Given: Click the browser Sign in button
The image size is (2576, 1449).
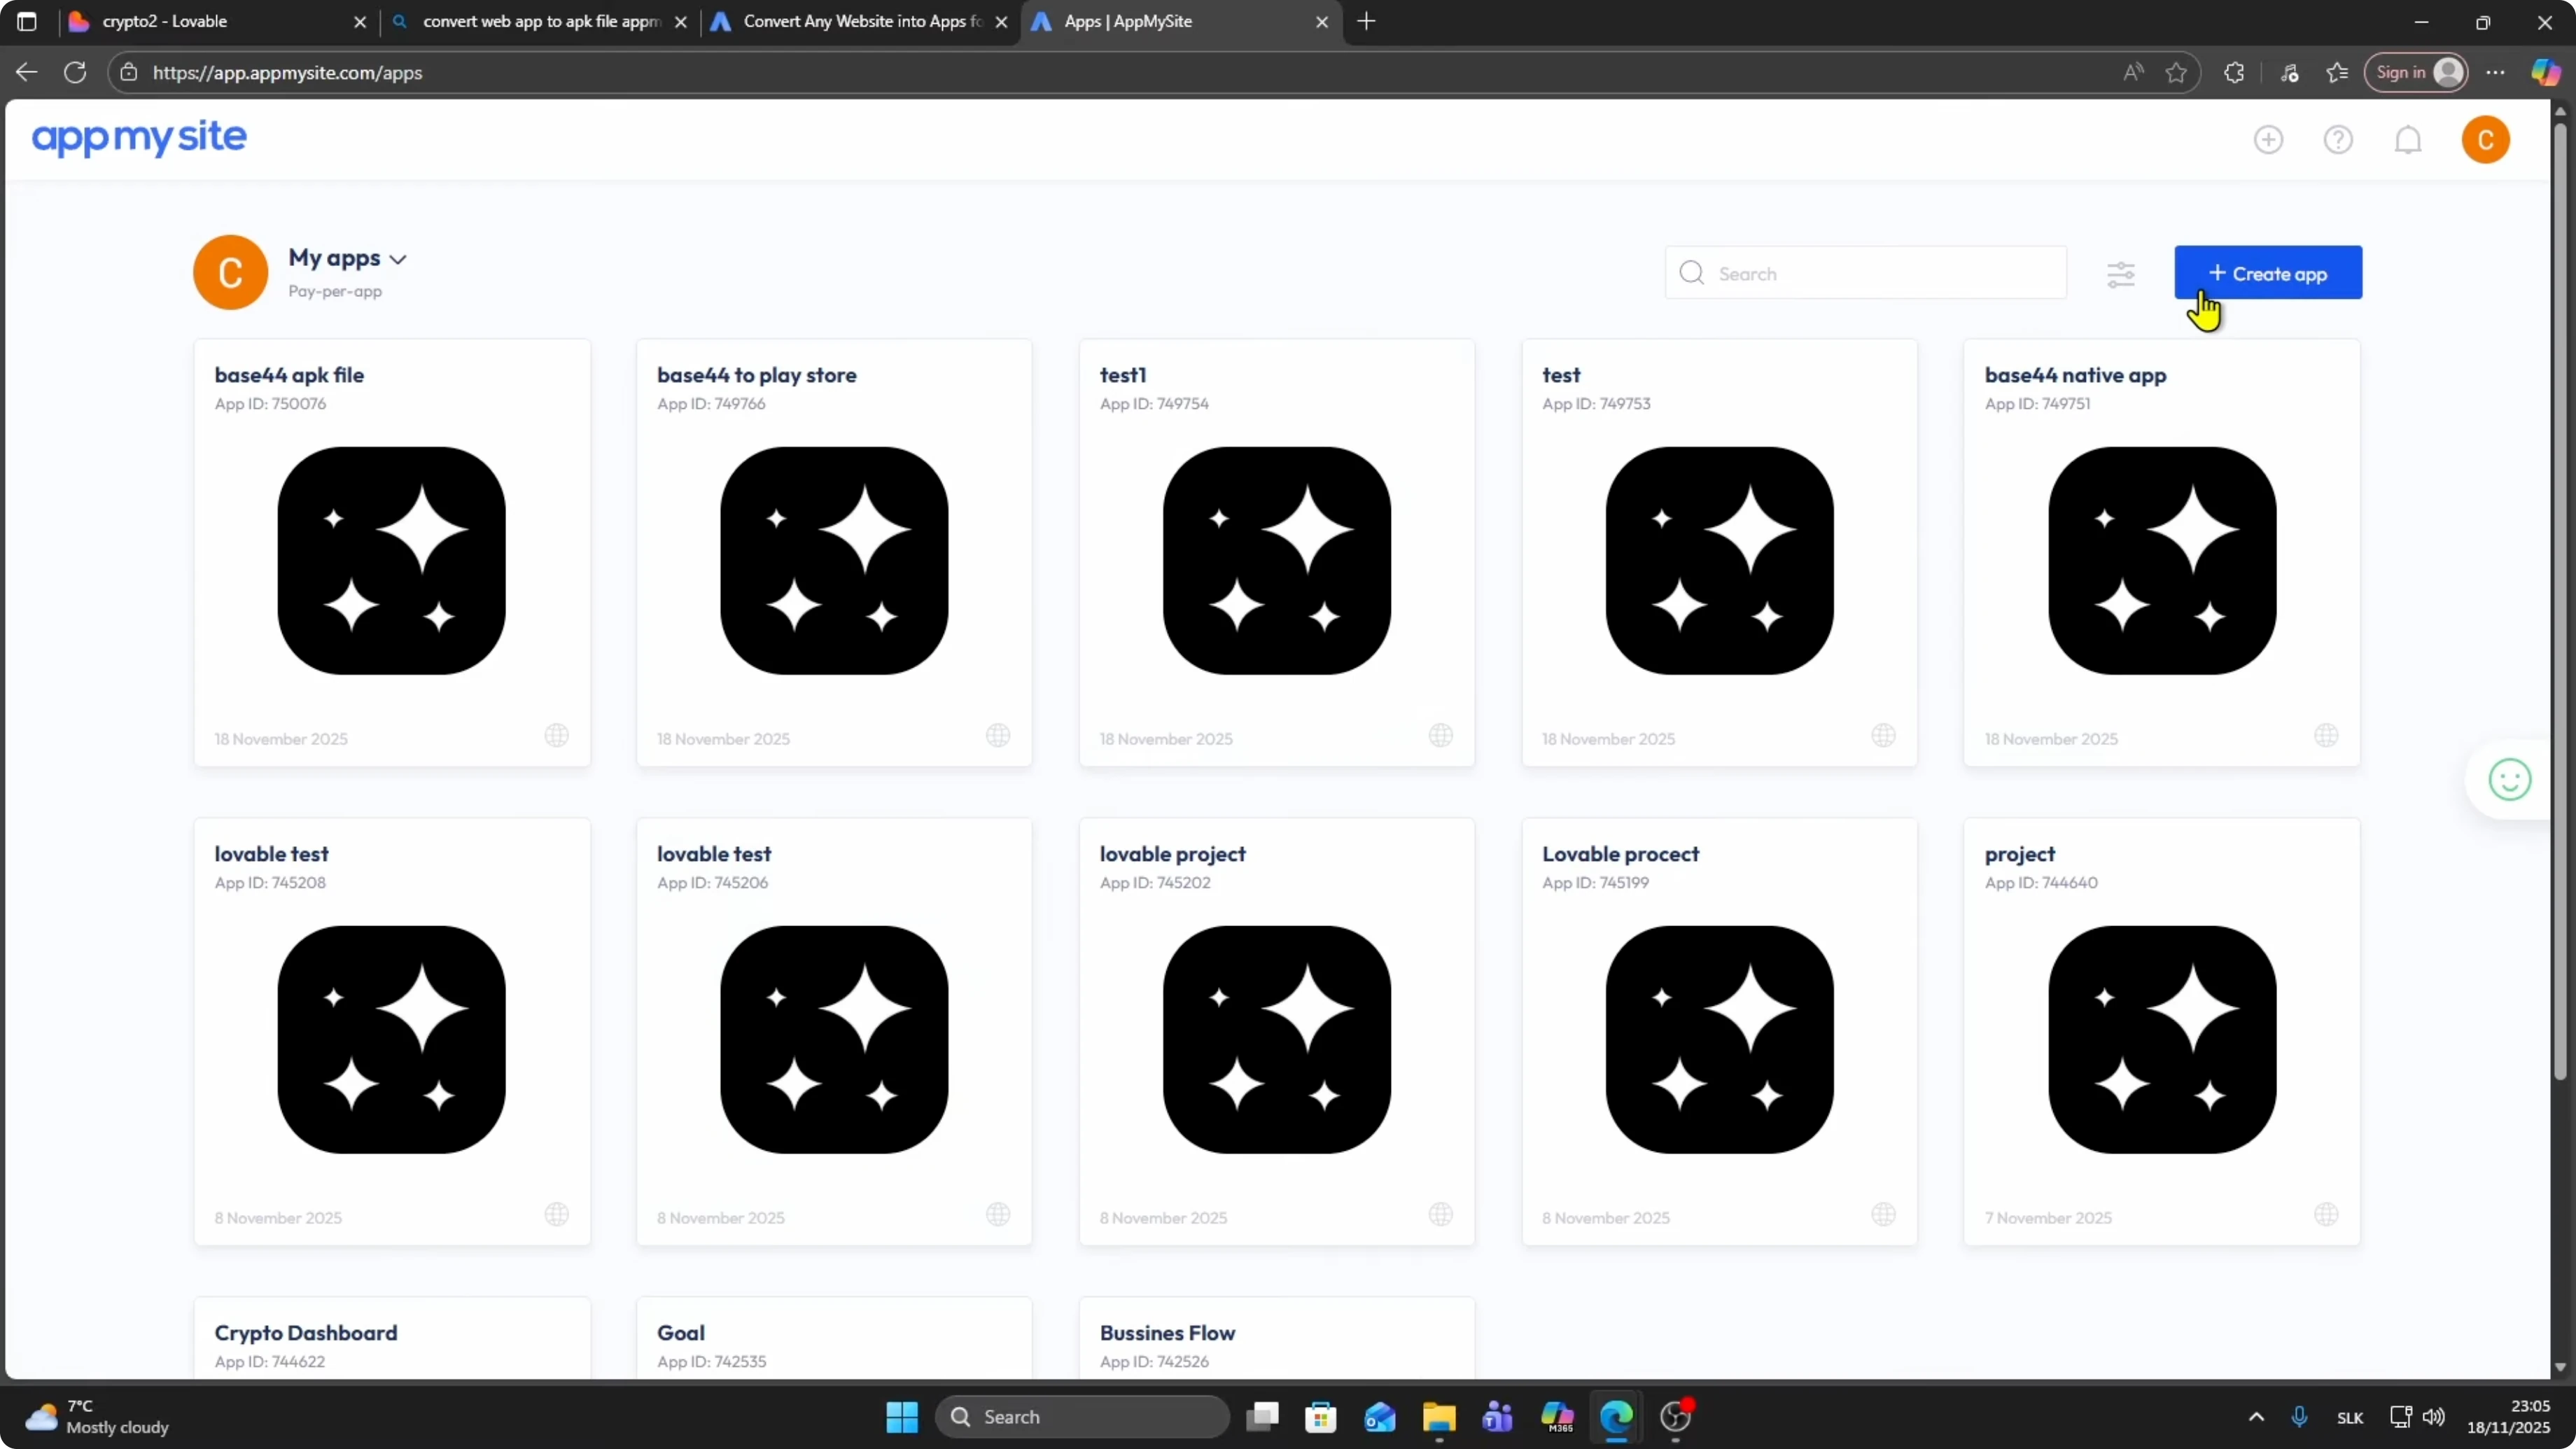Looking at the screenshot, I should (x=2416, y=72).
